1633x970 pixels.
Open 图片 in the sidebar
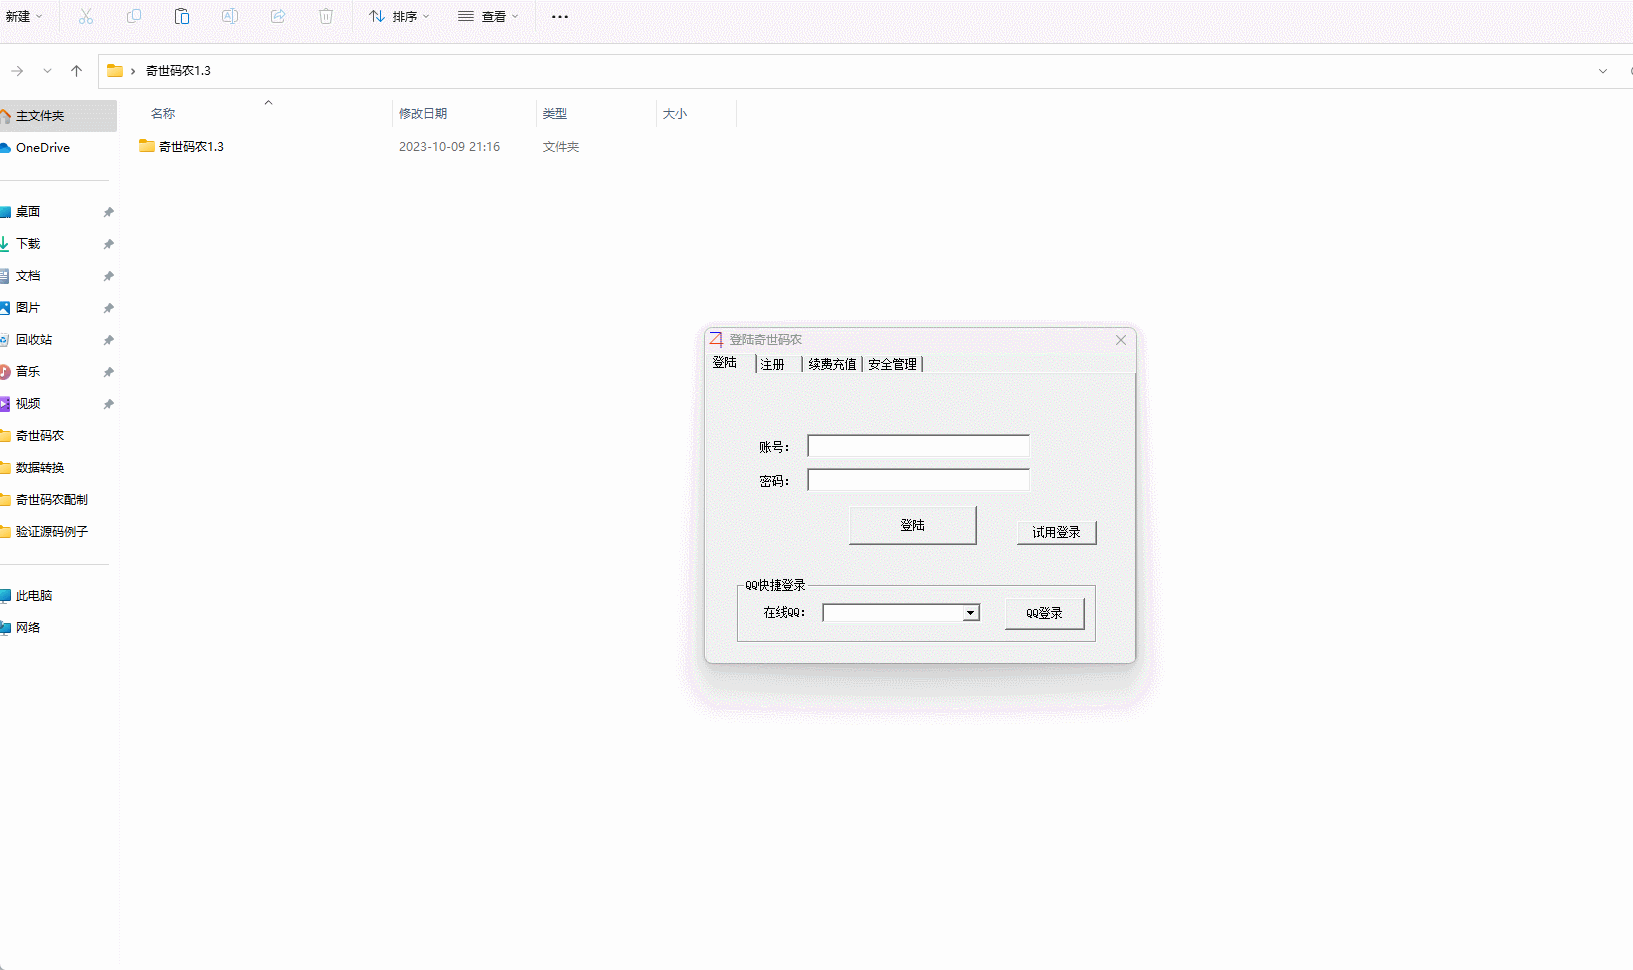(28, 308)
